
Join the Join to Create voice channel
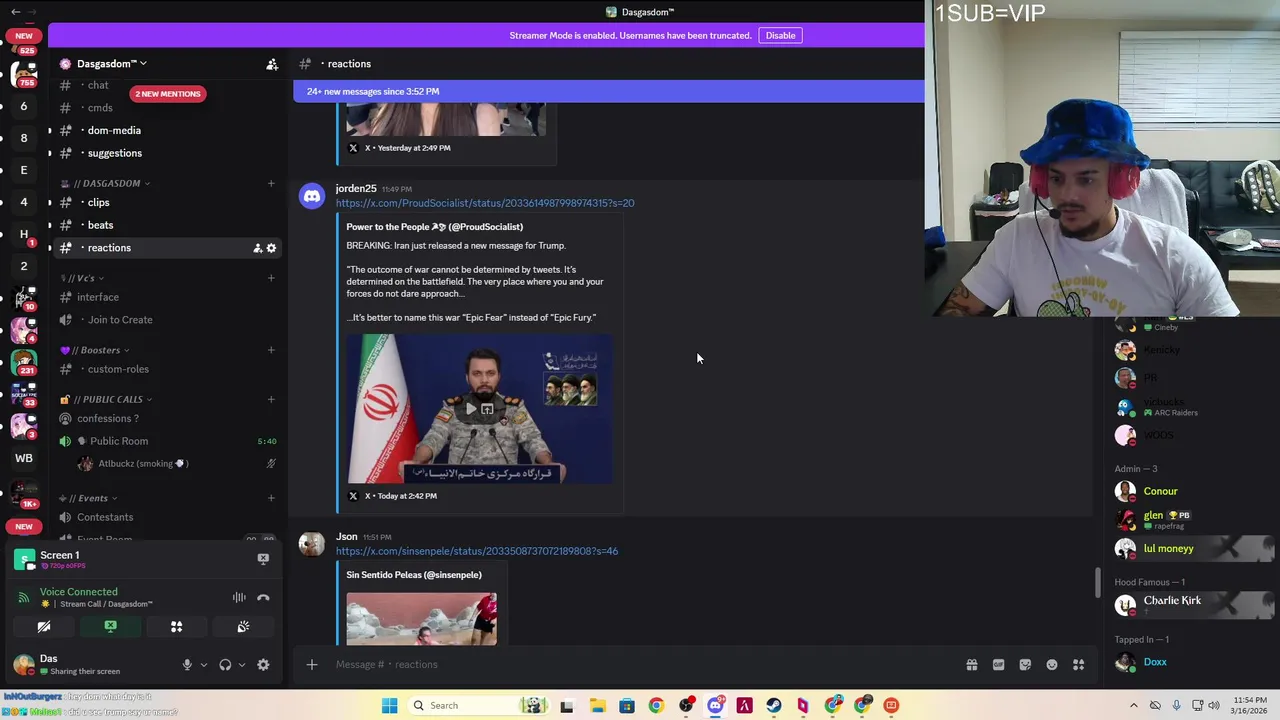click(x=119, y=320)
